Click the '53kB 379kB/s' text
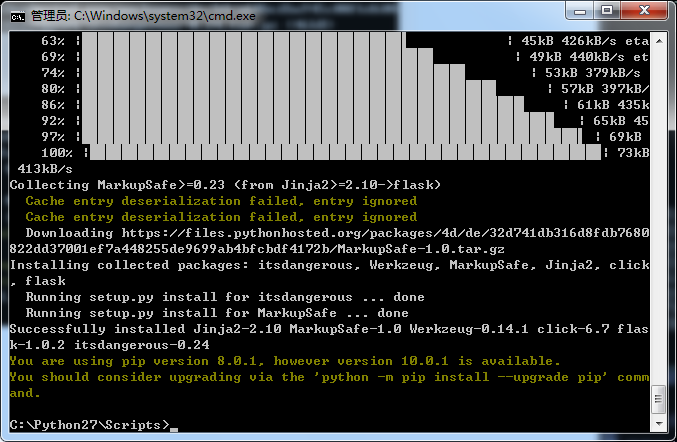 pos(593,73)
